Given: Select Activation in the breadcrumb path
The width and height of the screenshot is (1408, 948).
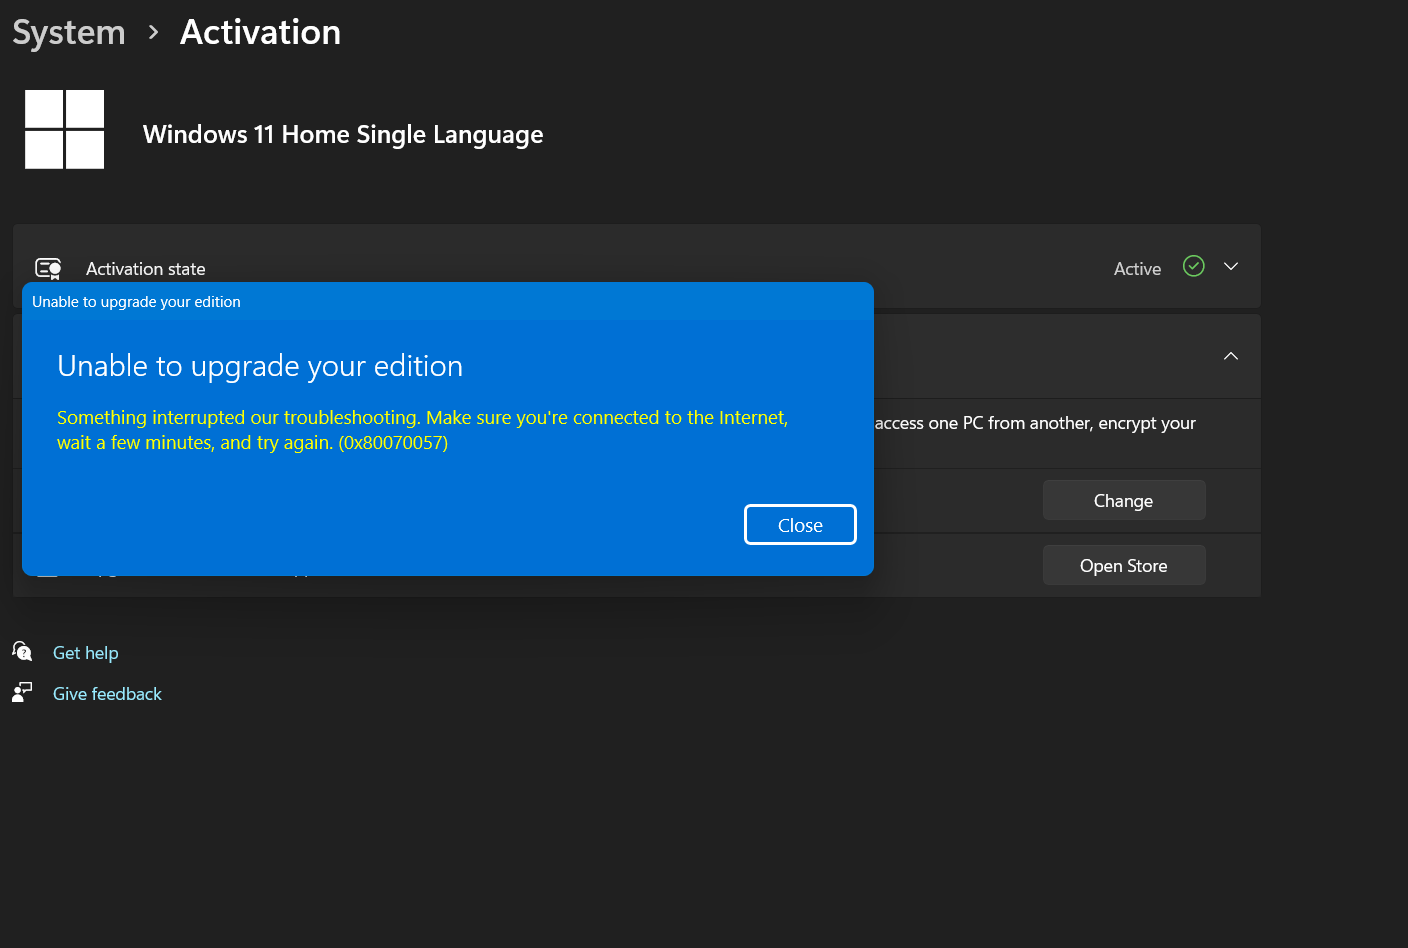Looking at the screenshot, I should 259,32.
